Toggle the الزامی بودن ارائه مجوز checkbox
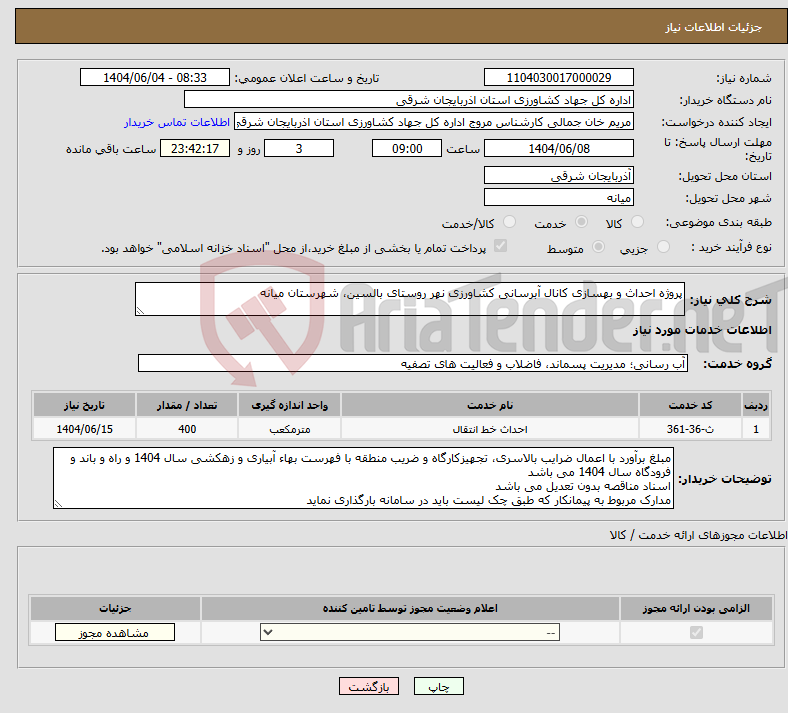The image size is (788, 713). tap(696, 633)
